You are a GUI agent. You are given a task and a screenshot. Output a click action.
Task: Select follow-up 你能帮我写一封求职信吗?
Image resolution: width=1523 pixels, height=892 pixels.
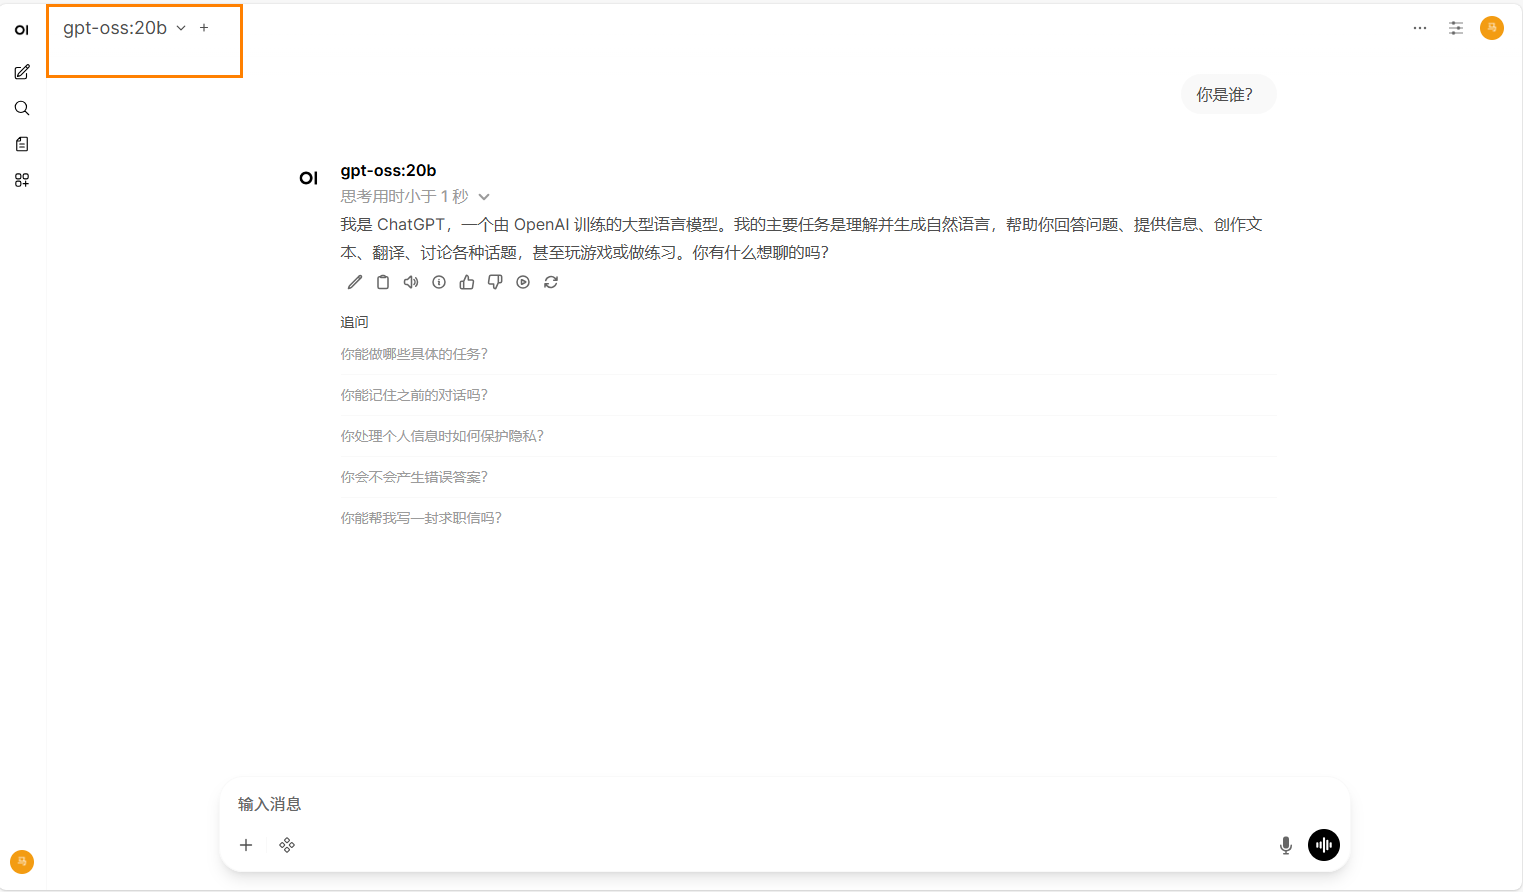tap(421, 518)
